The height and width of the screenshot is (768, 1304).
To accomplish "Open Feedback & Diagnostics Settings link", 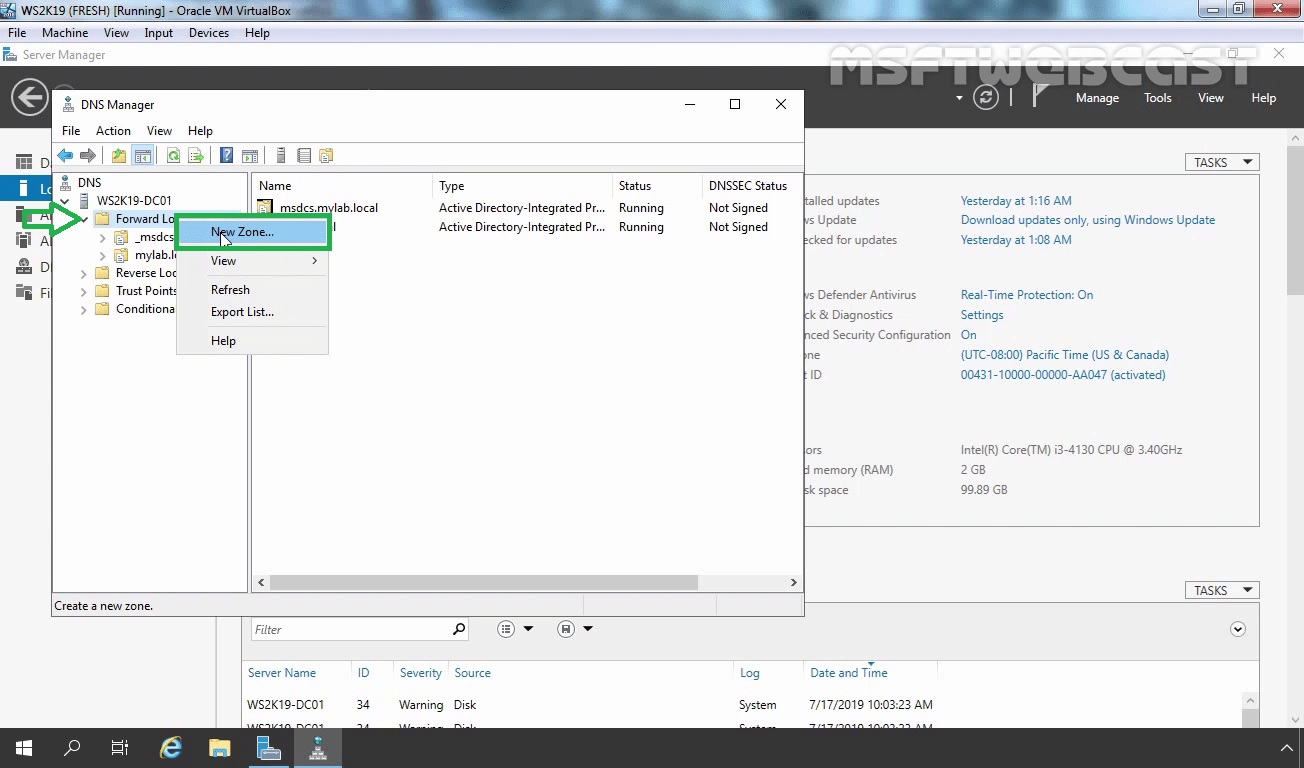I will pos(982,315).
